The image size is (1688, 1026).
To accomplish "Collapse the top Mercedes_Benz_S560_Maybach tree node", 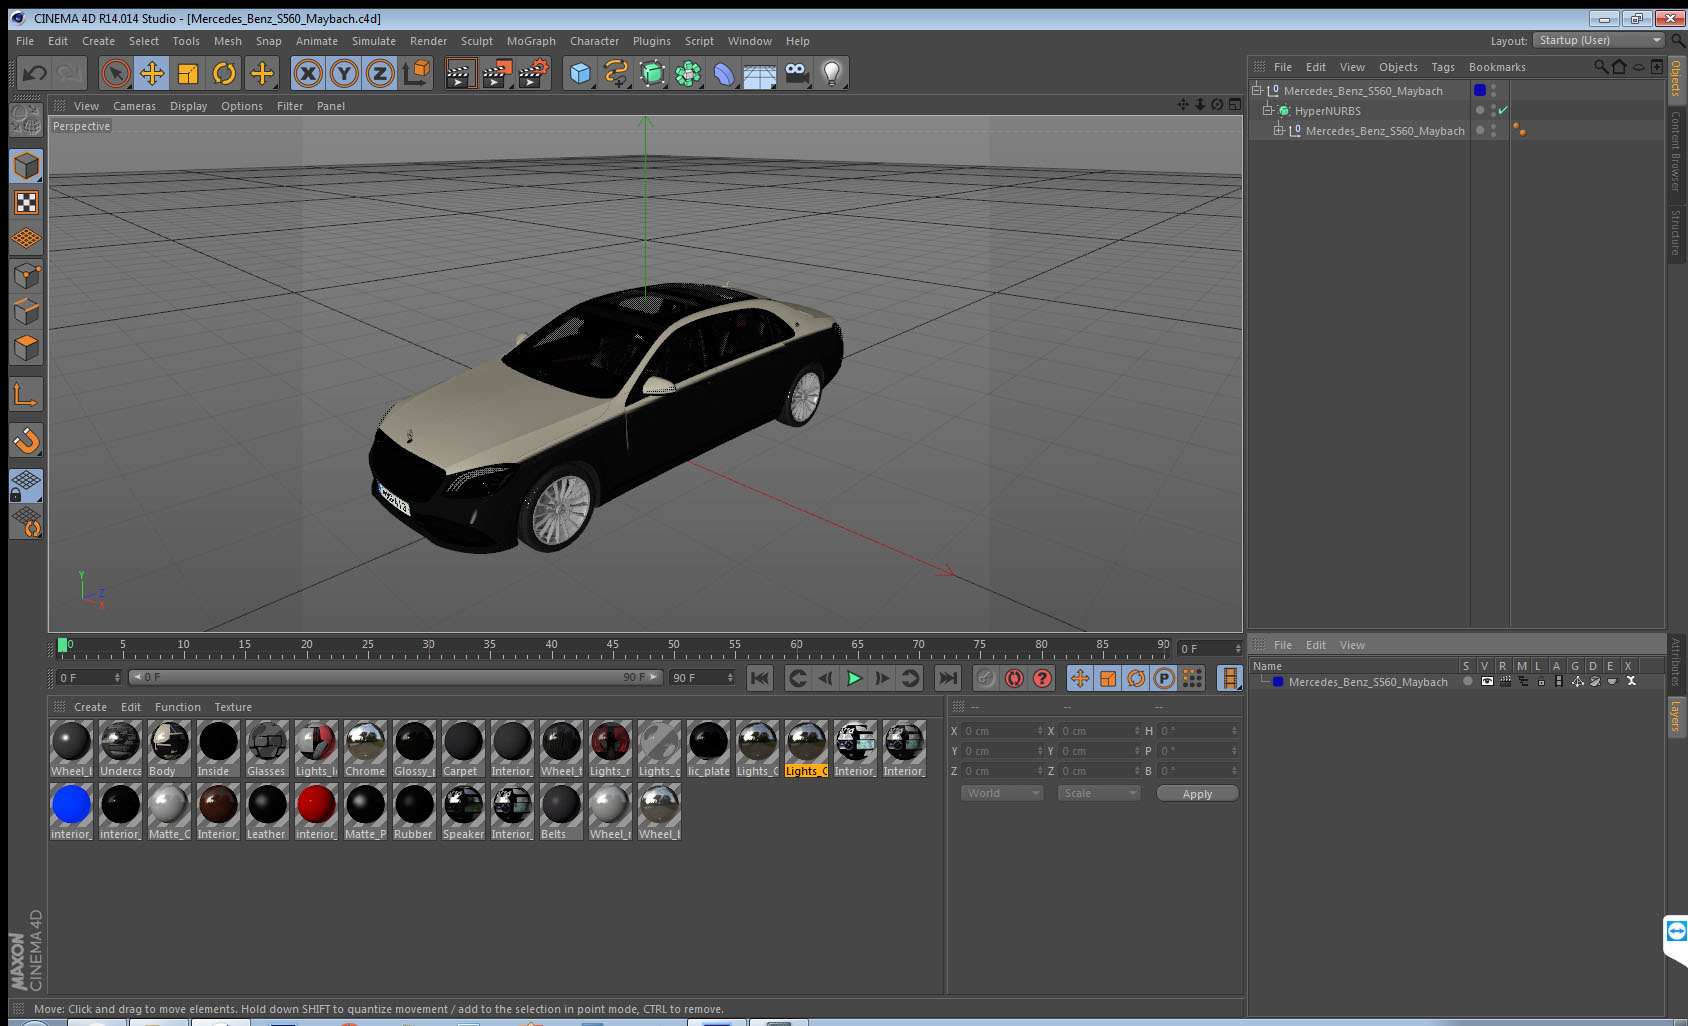I will point(1257,90).
